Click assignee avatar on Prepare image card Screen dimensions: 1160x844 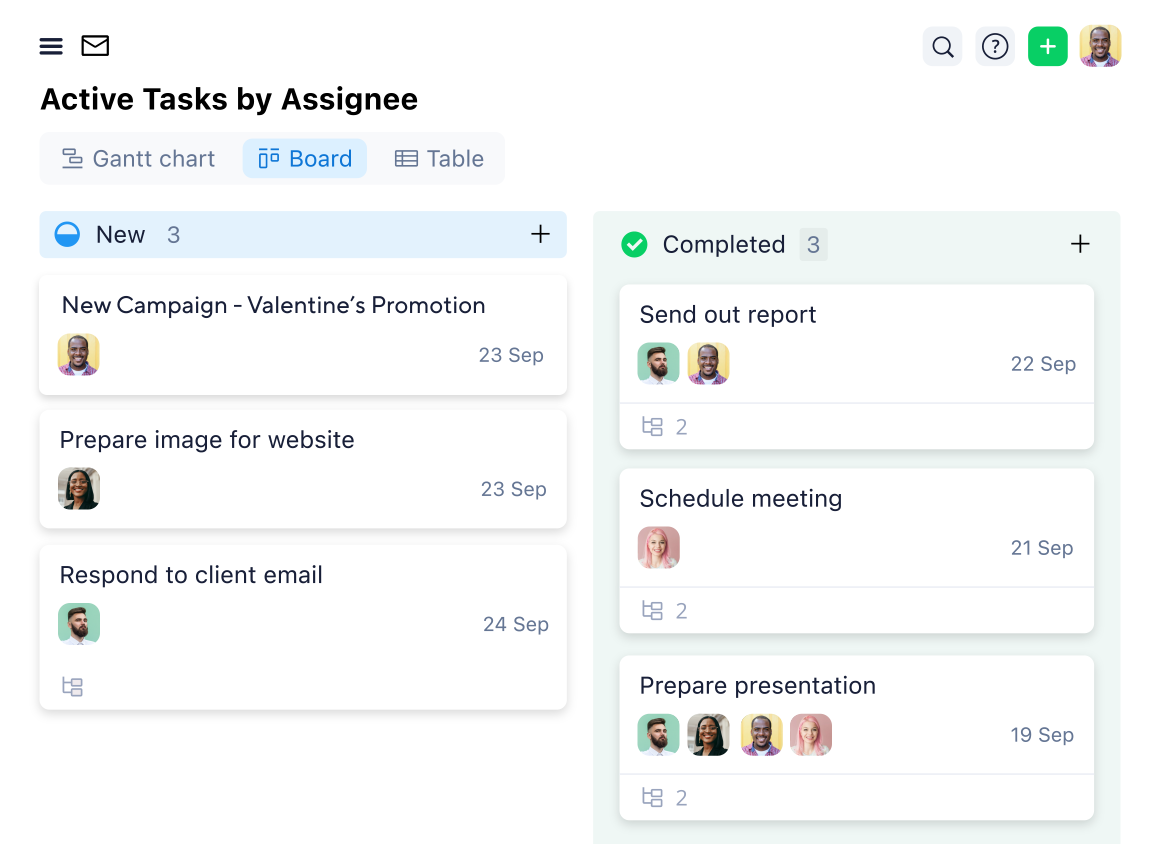78,489
